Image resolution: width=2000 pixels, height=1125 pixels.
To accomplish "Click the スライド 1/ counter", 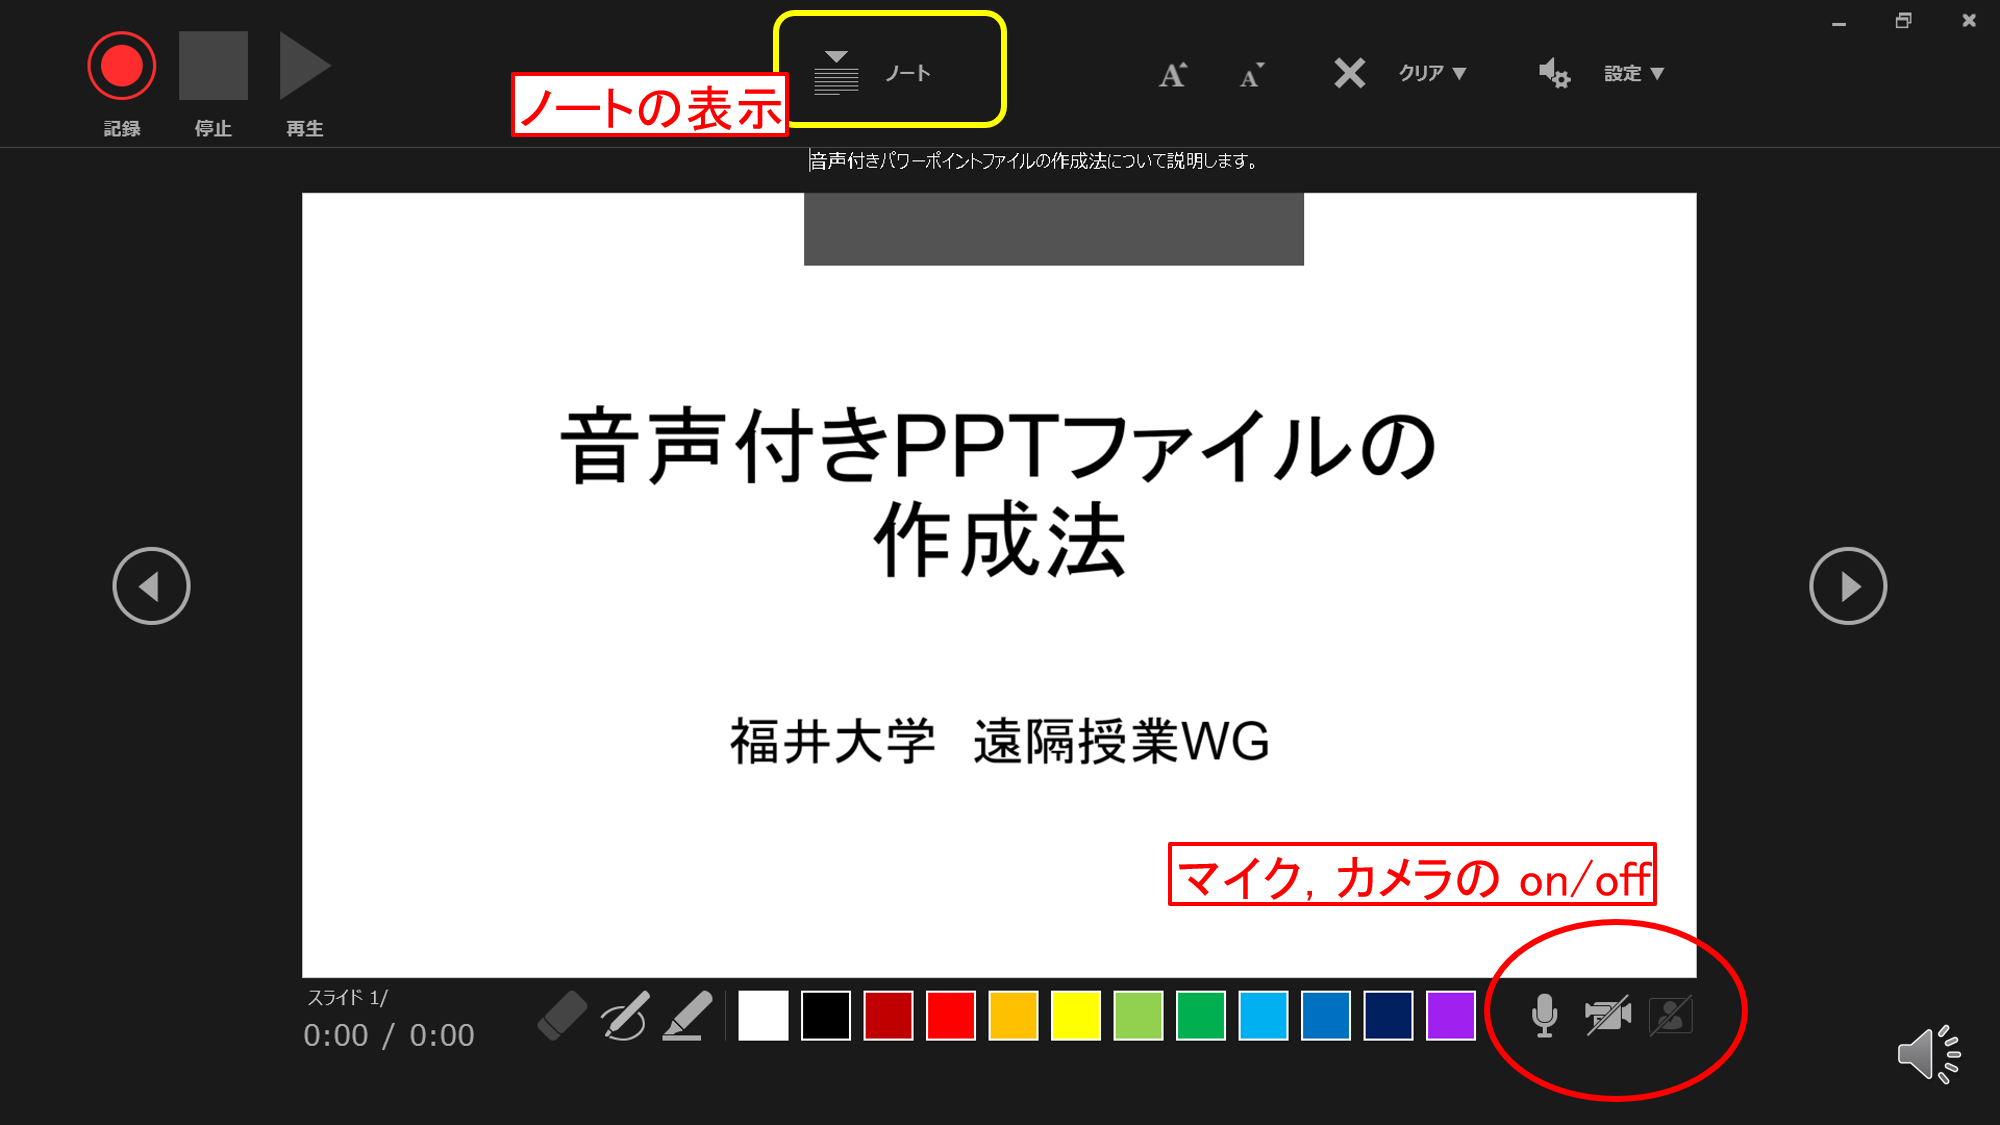I will pyautogui.click(x=347, y=997).
